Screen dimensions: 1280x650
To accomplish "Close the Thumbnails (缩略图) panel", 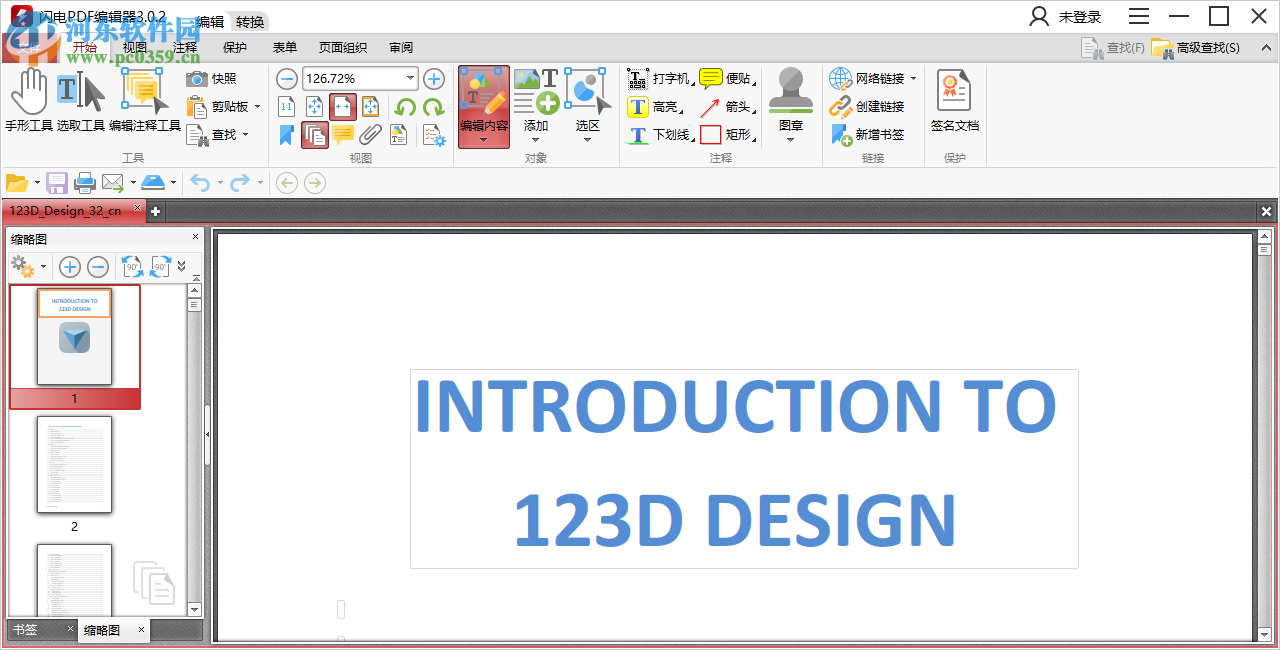I will (196, 238).
